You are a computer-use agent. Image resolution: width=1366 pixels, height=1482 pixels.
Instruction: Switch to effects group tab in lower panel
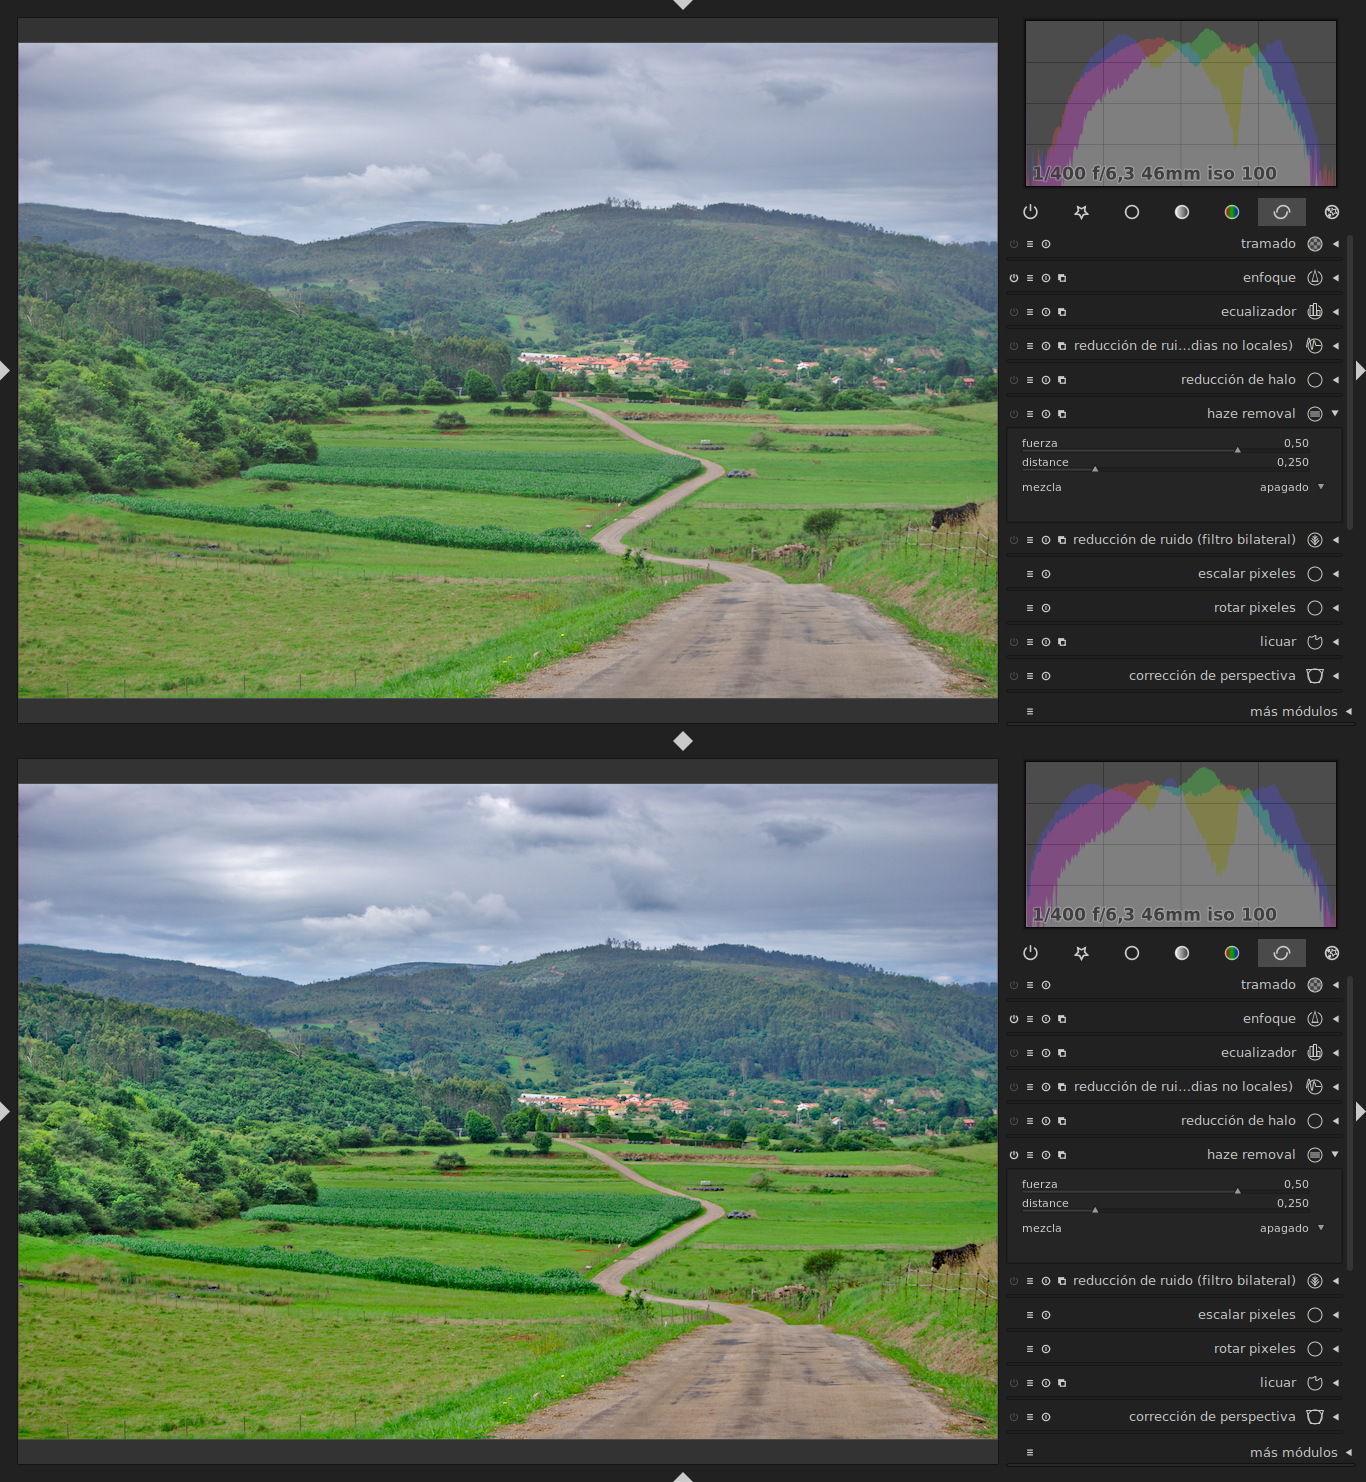coord(1332,953)
